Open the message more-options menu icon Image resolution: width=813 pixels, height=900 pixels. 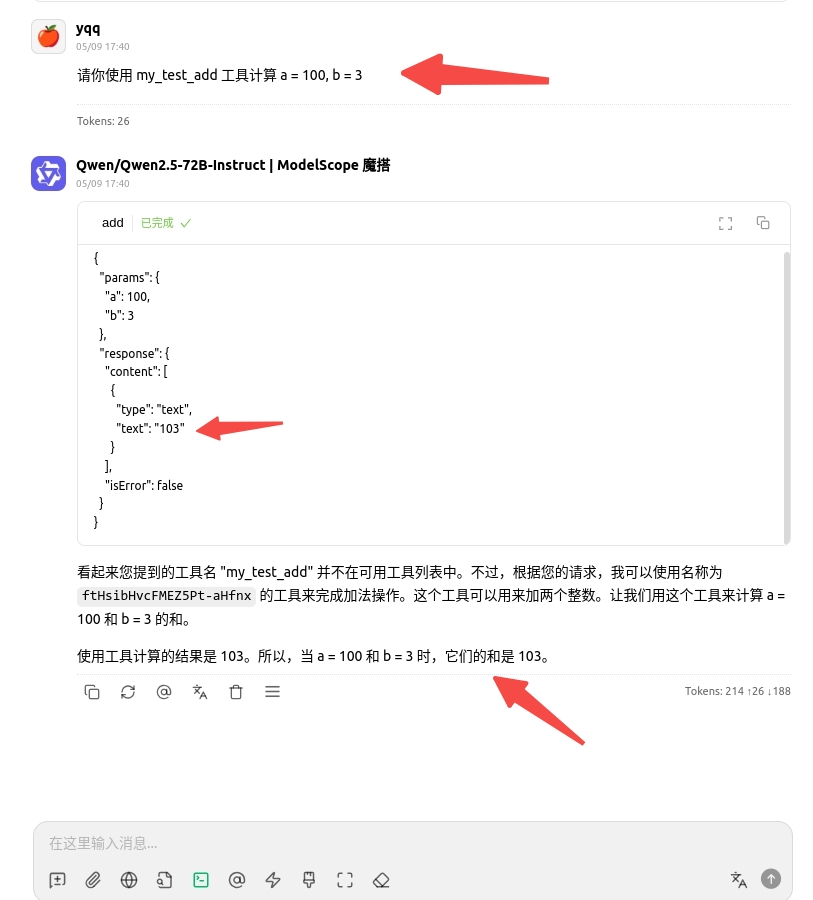coord(272,692)
